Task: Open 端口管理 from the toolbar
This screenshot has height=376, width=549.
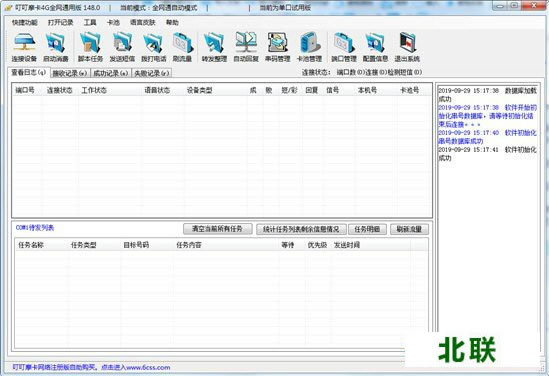Action: (344, 48)
